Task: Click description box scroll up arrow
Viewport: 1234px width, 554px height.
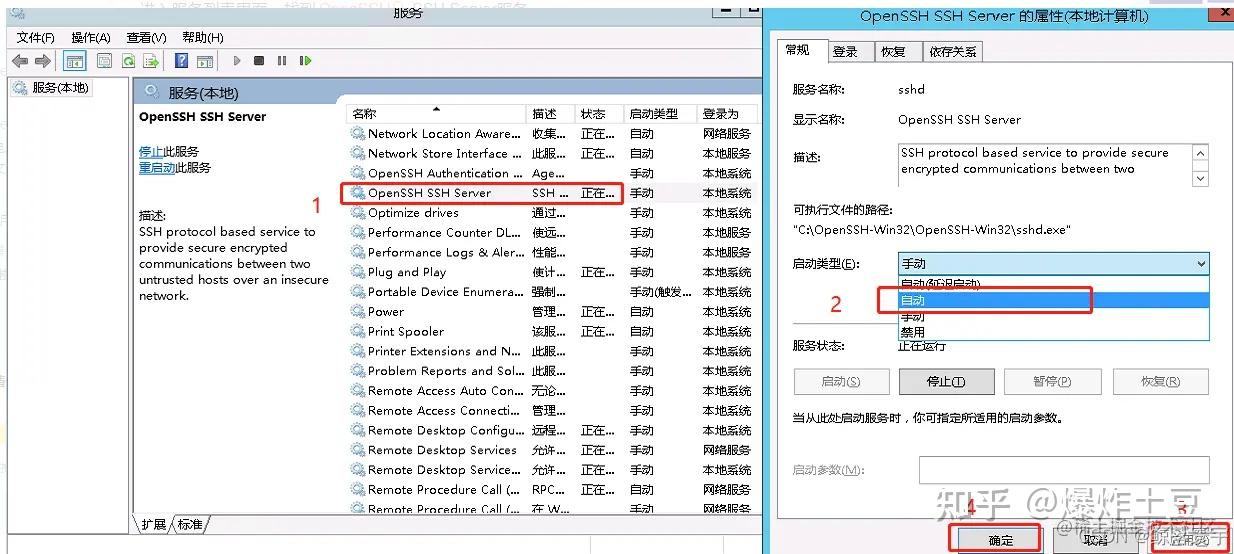Action: click(1201, 153)
